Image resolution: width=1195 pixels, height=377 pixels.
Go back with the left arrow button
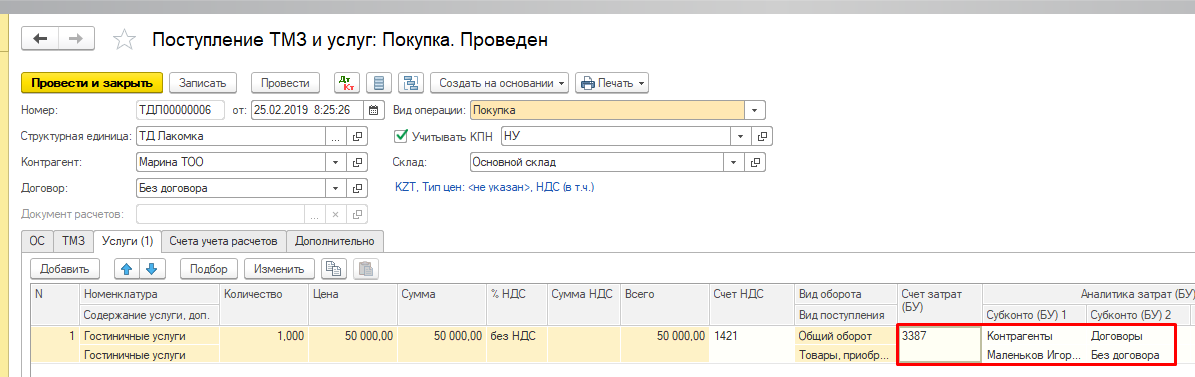(40, 39)
